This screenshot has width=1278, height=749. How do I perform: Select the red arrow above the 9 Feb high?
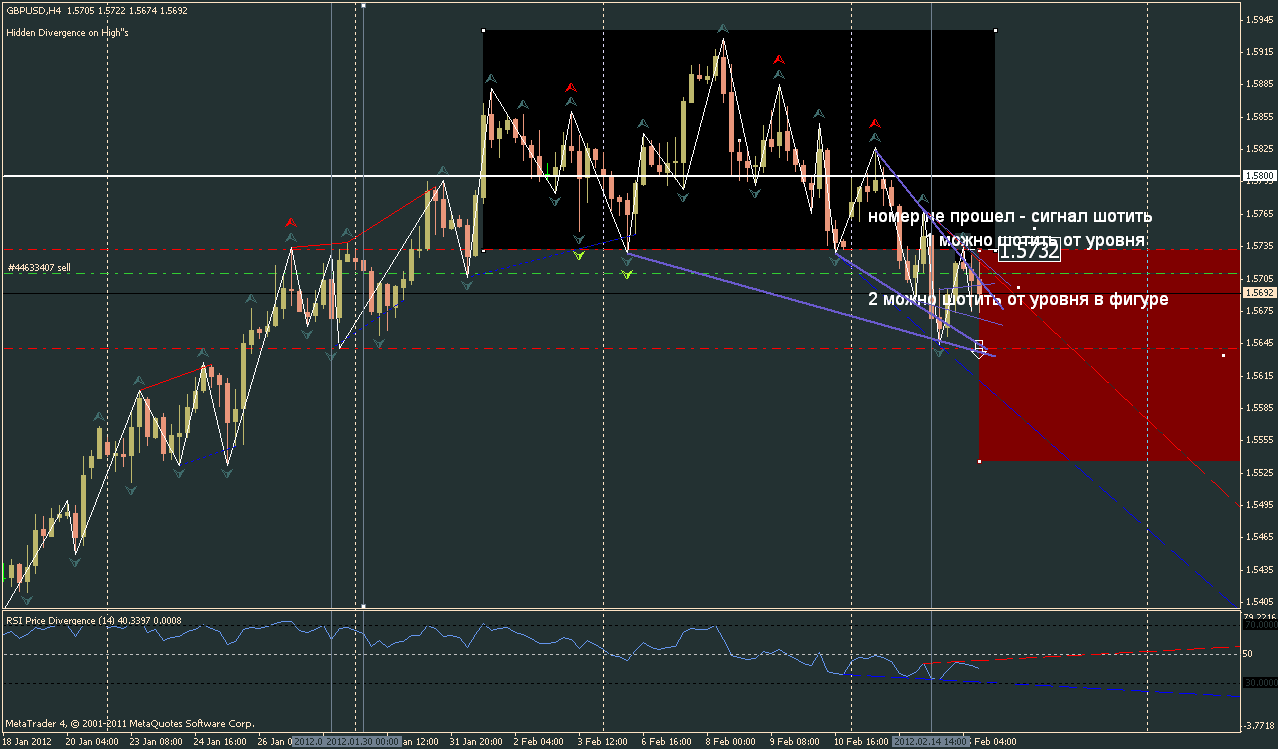(779, 60)
